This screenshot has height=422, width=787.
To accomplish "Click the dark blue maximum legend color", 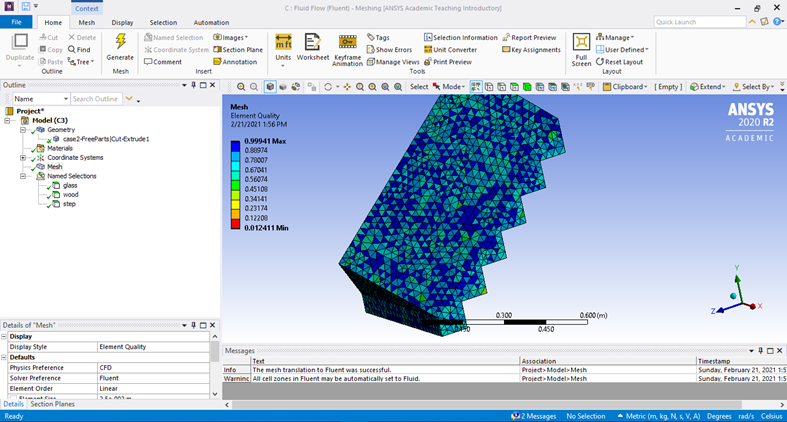I will 235,146.
